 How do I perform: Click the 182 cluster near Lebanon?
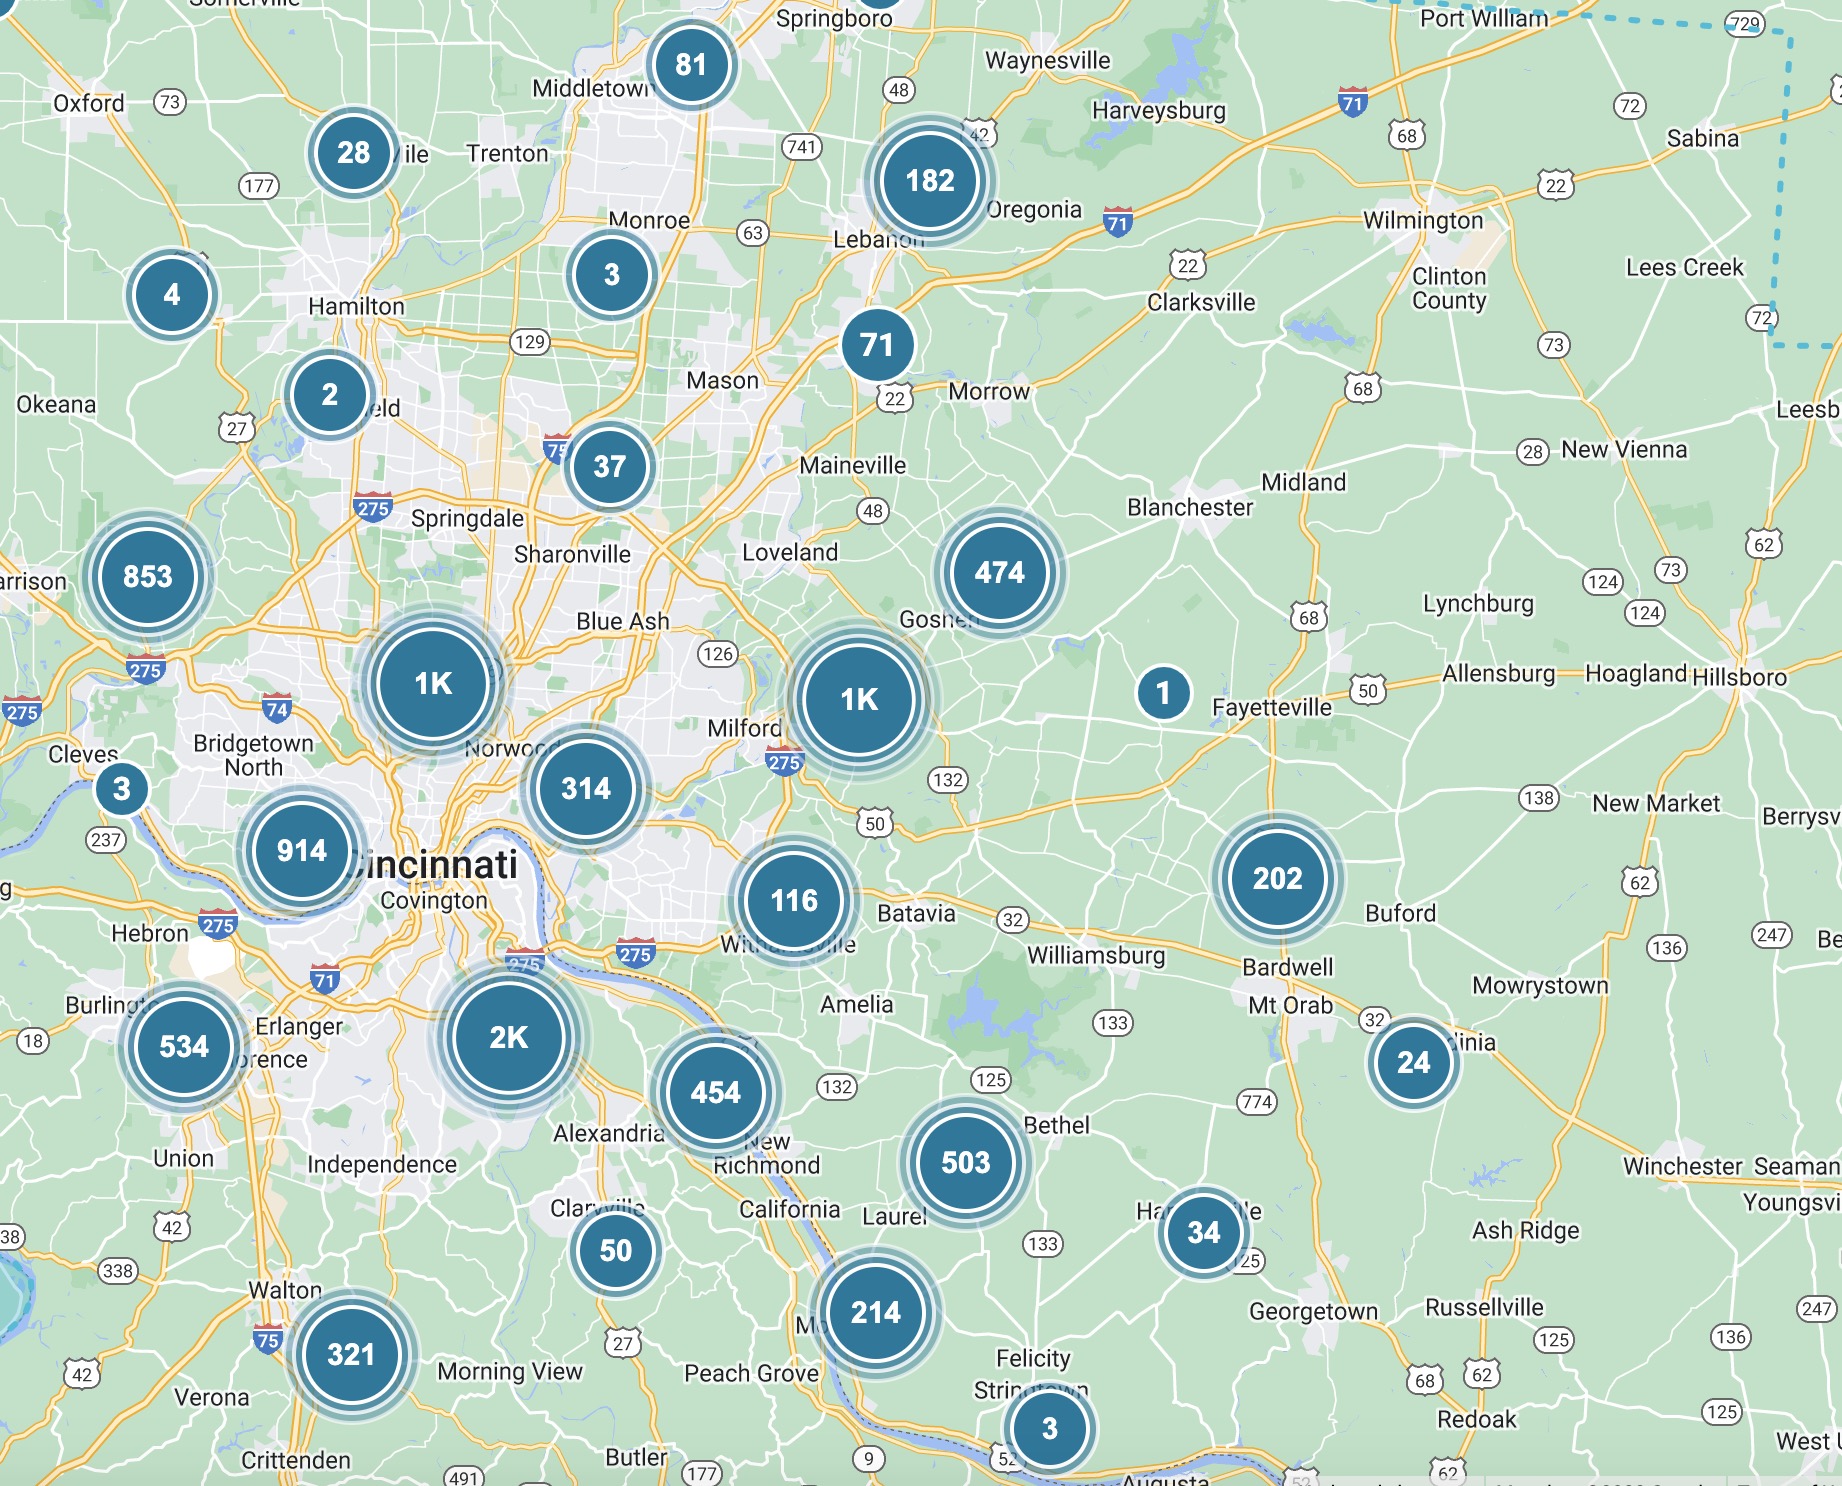929,180
